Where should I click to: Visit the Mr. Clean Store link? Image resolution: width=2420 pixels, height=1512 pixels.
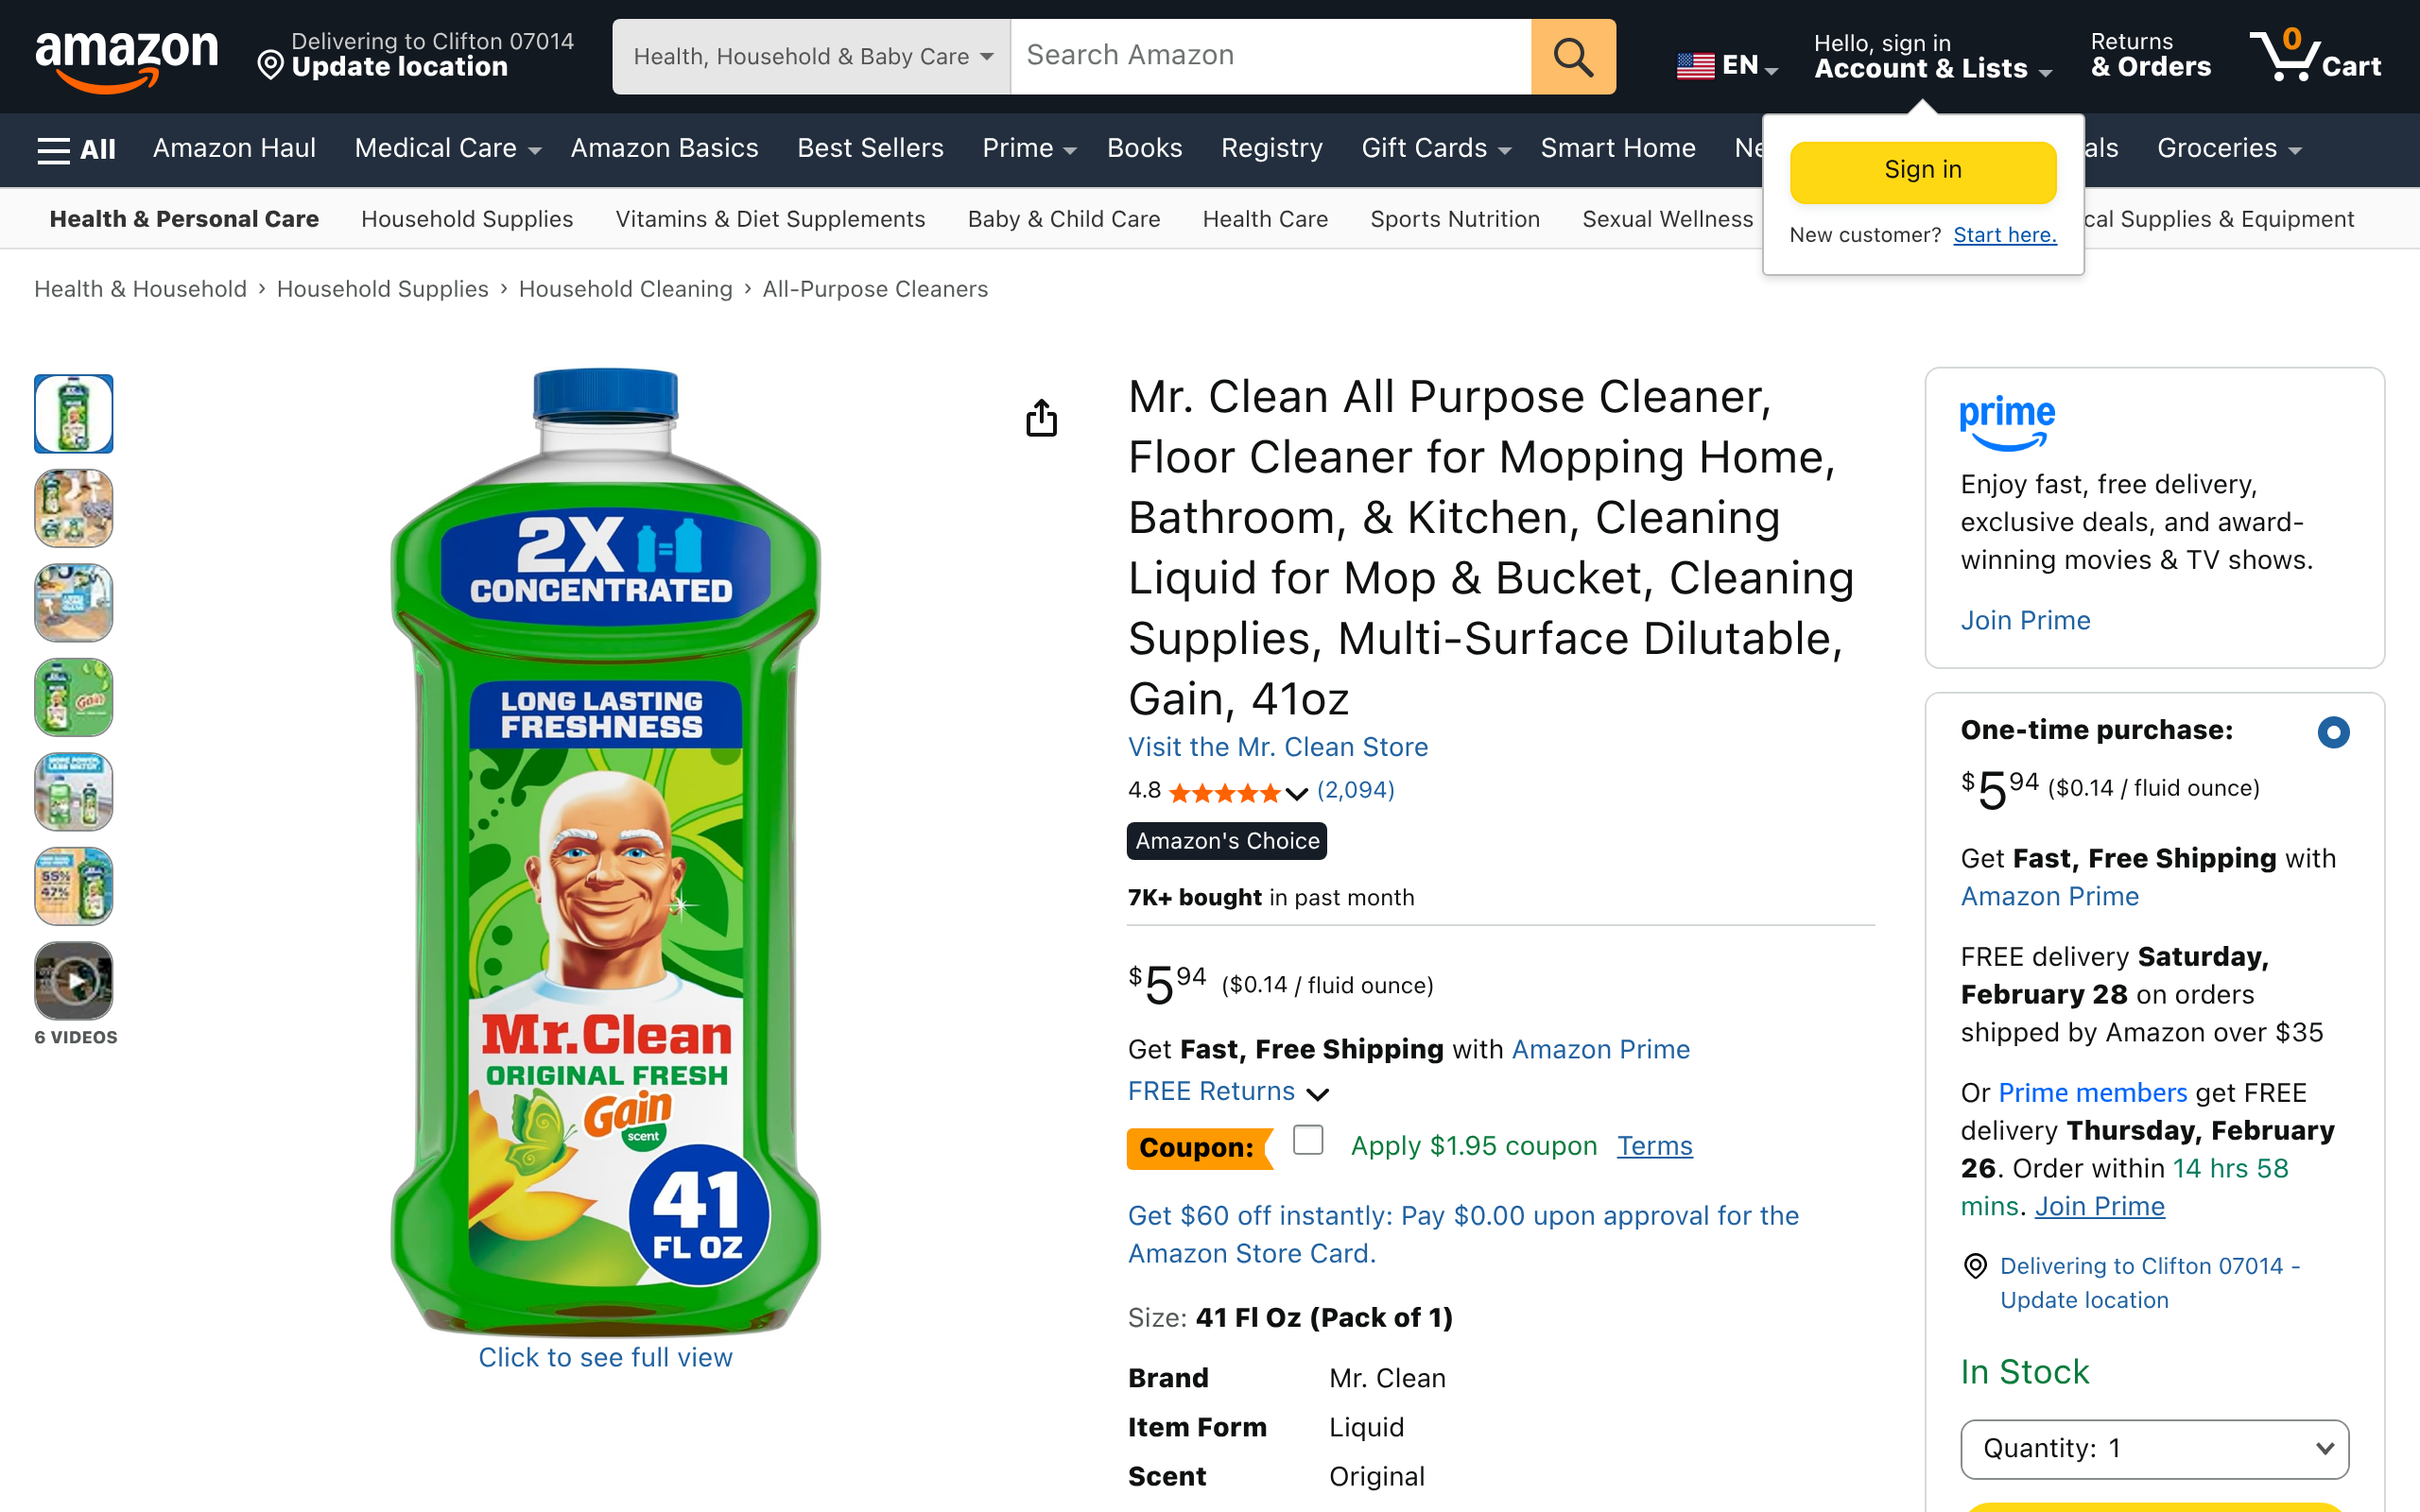click(x=1277, y=747)
